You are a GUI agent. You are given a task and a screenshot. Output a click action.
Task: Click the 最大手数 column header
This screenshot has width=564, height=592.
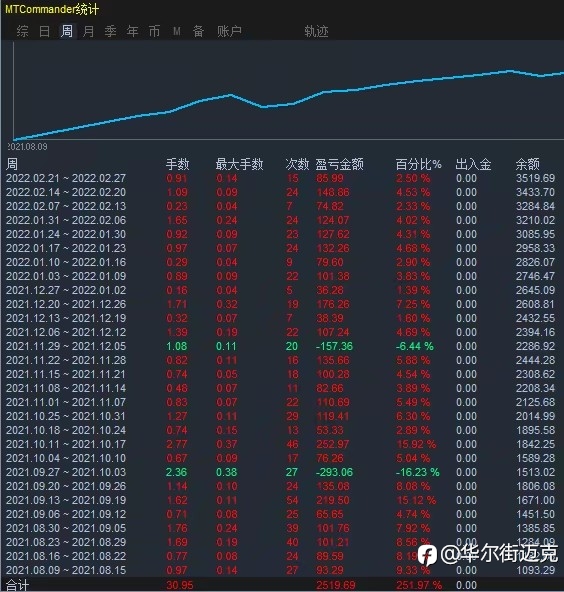(x=239, y=164)
